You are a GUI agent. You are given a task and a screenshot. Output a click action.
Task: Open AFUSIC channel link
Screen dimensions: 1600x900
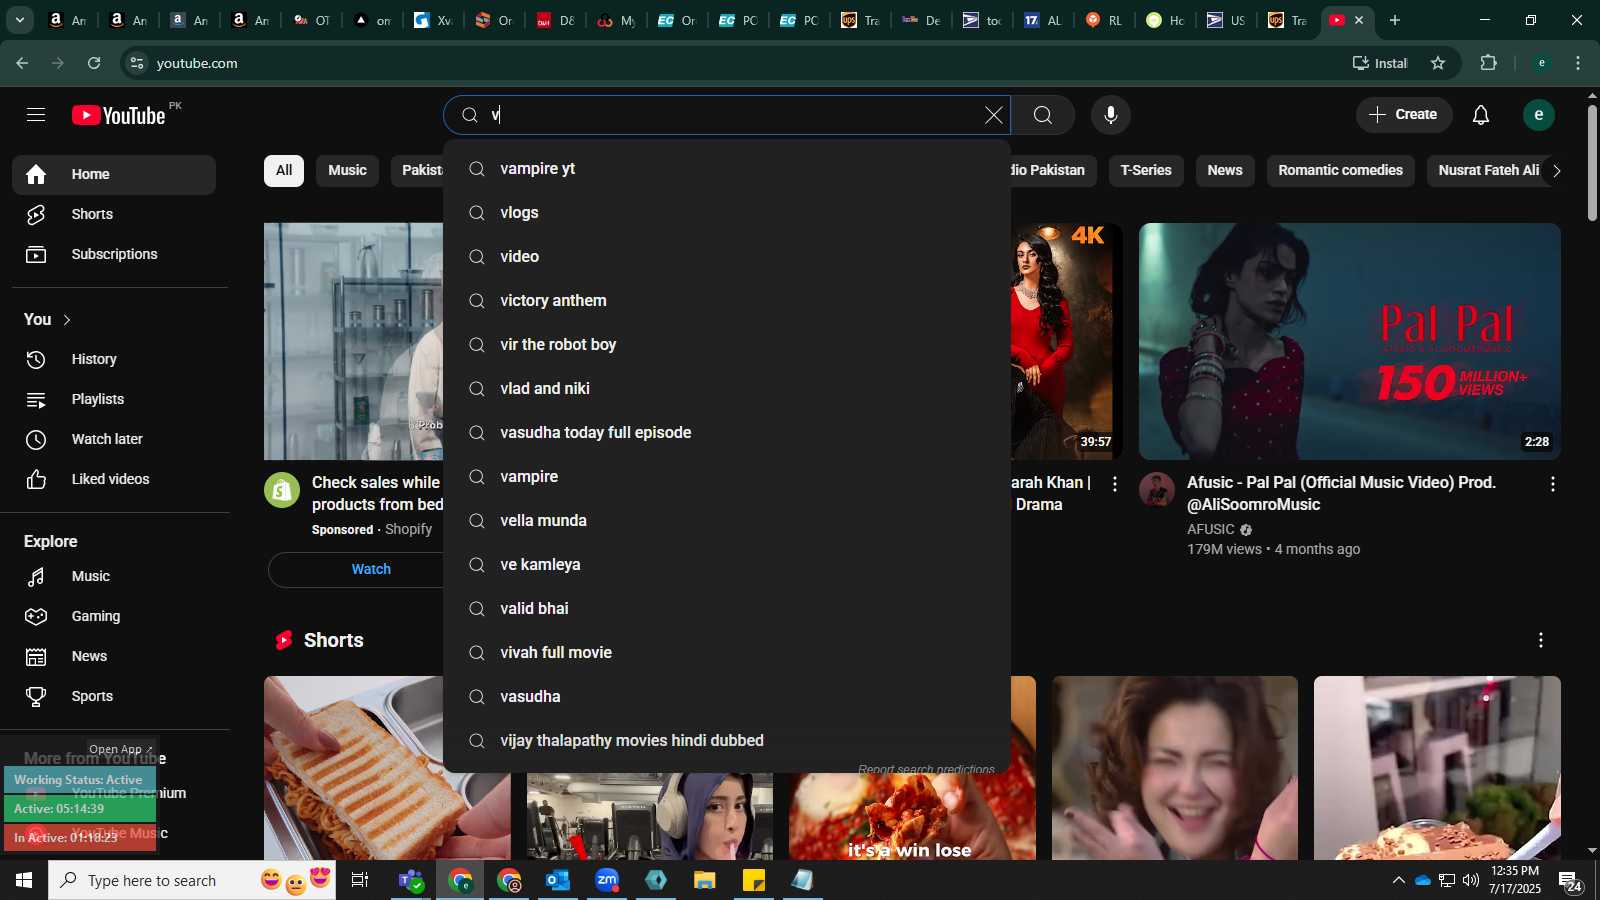pos(1211,529)
